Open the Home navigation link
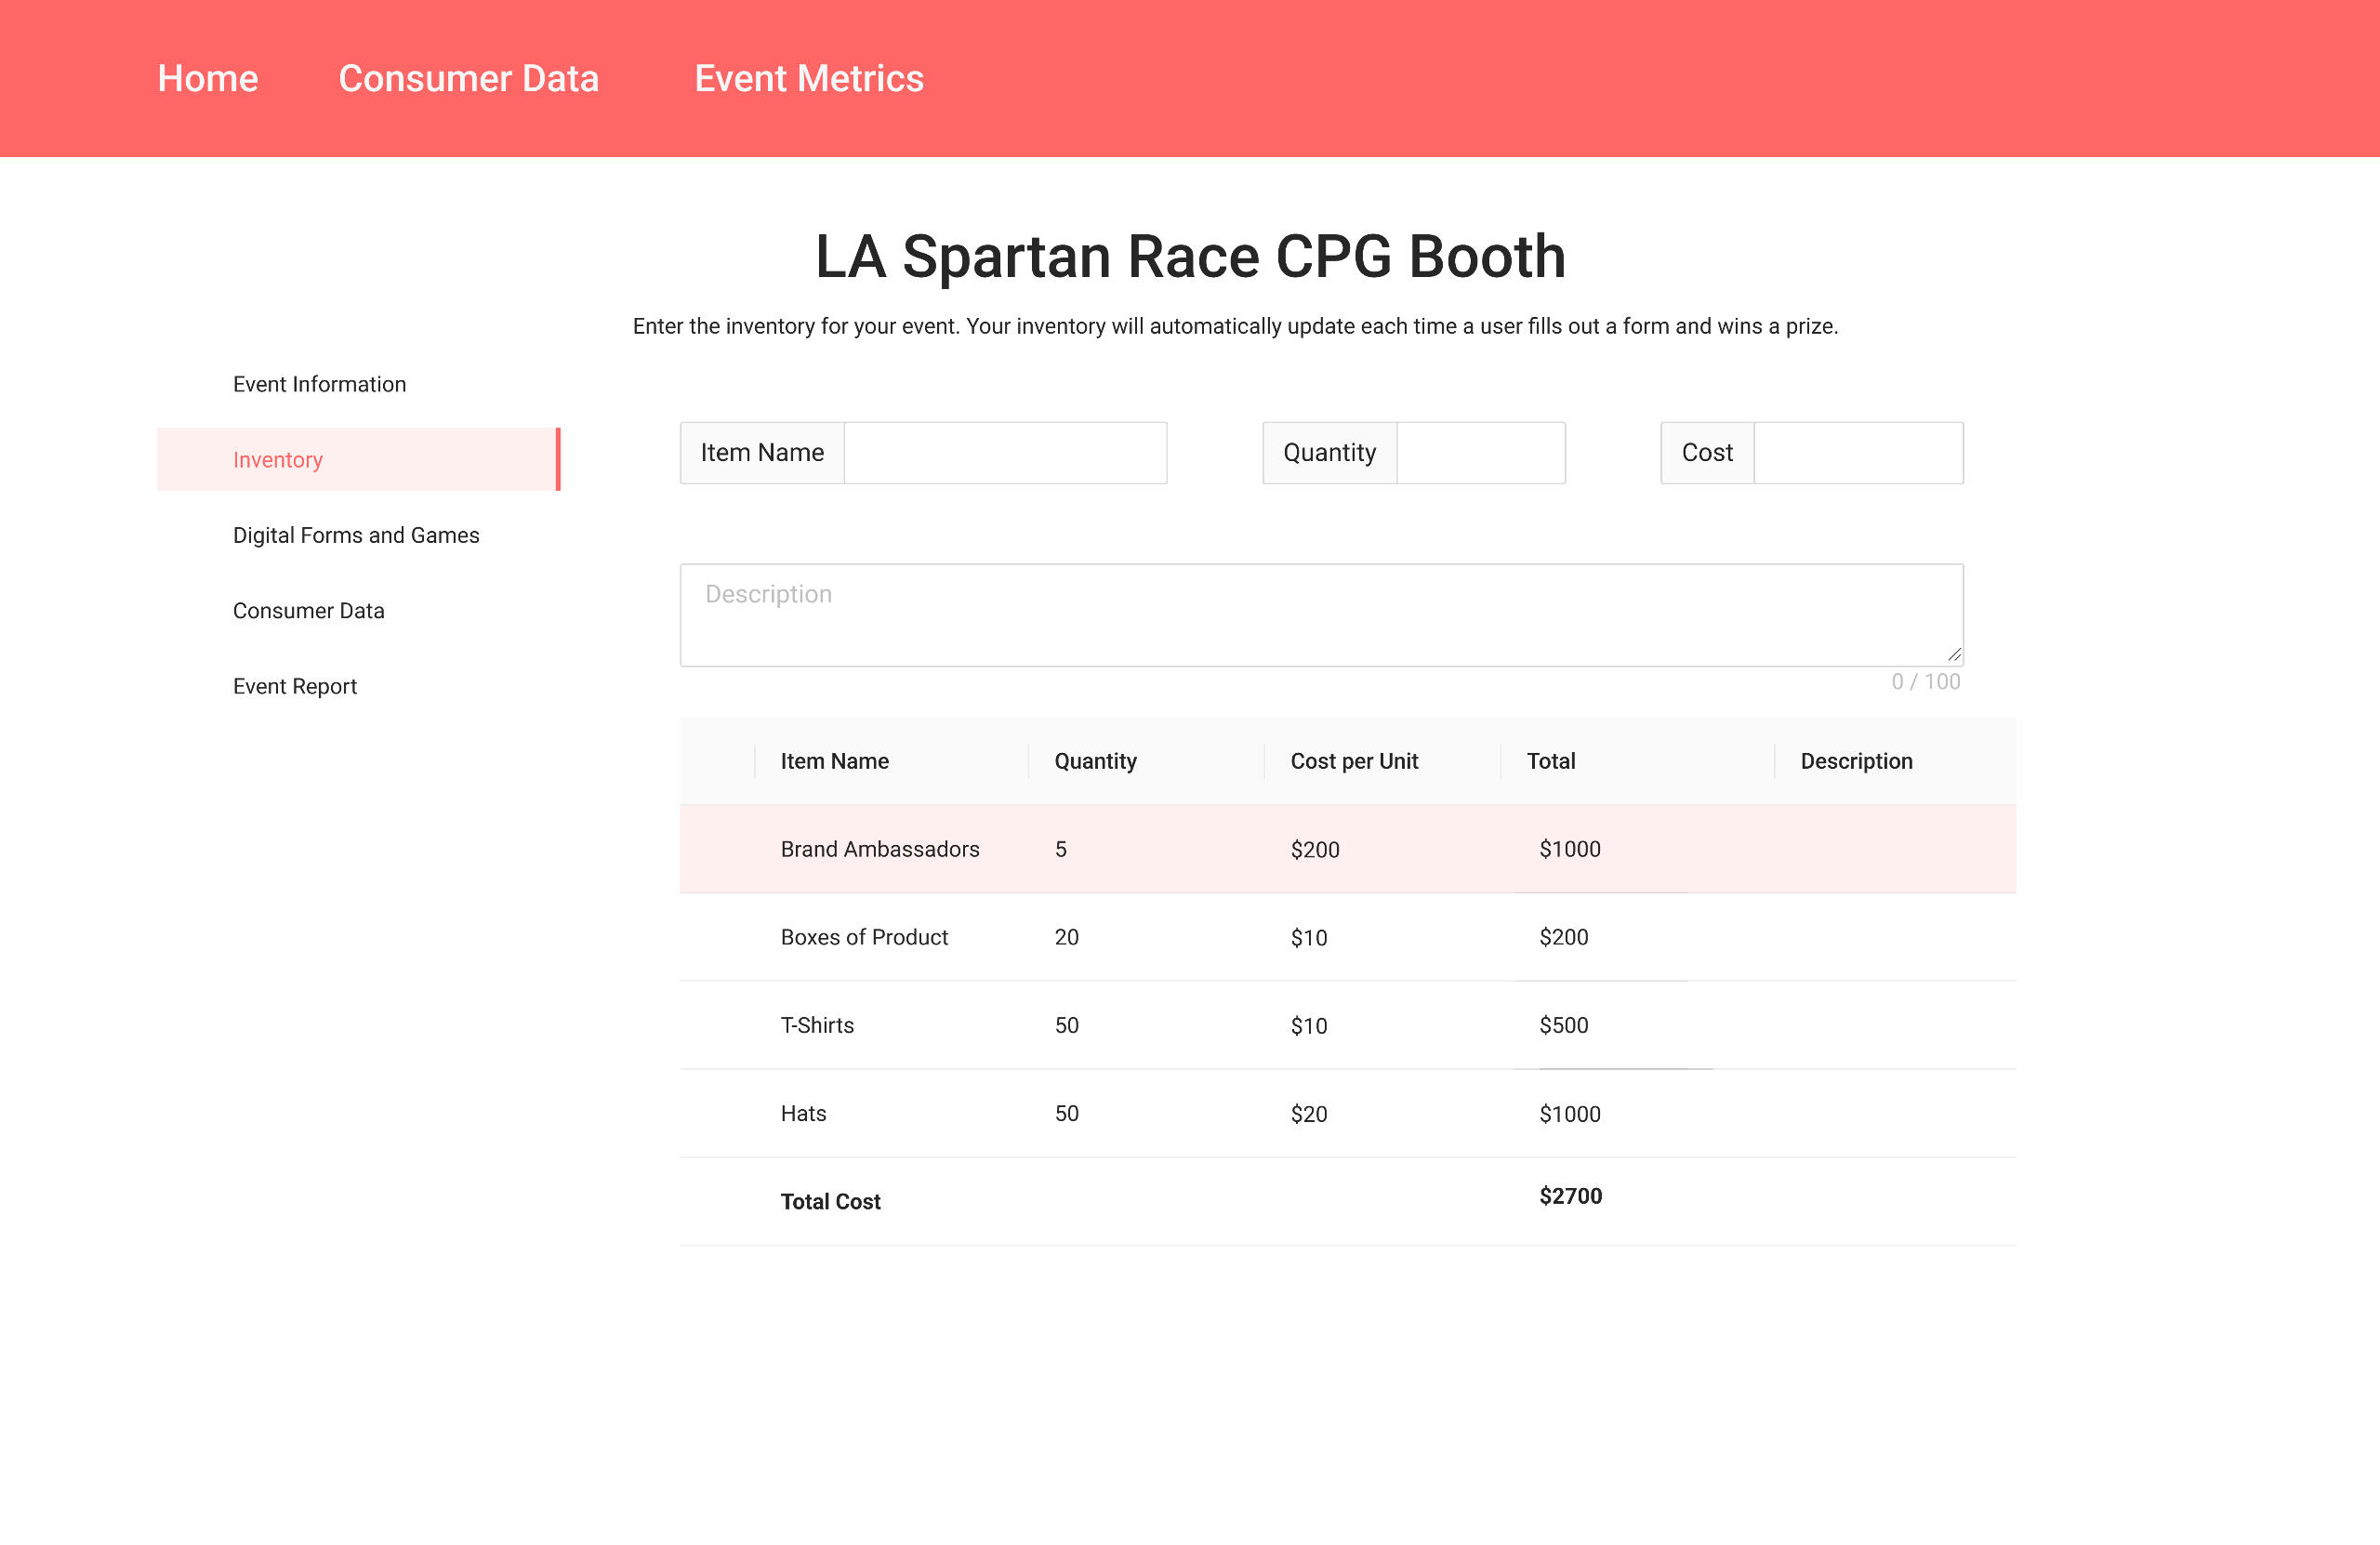 point(208,78)
